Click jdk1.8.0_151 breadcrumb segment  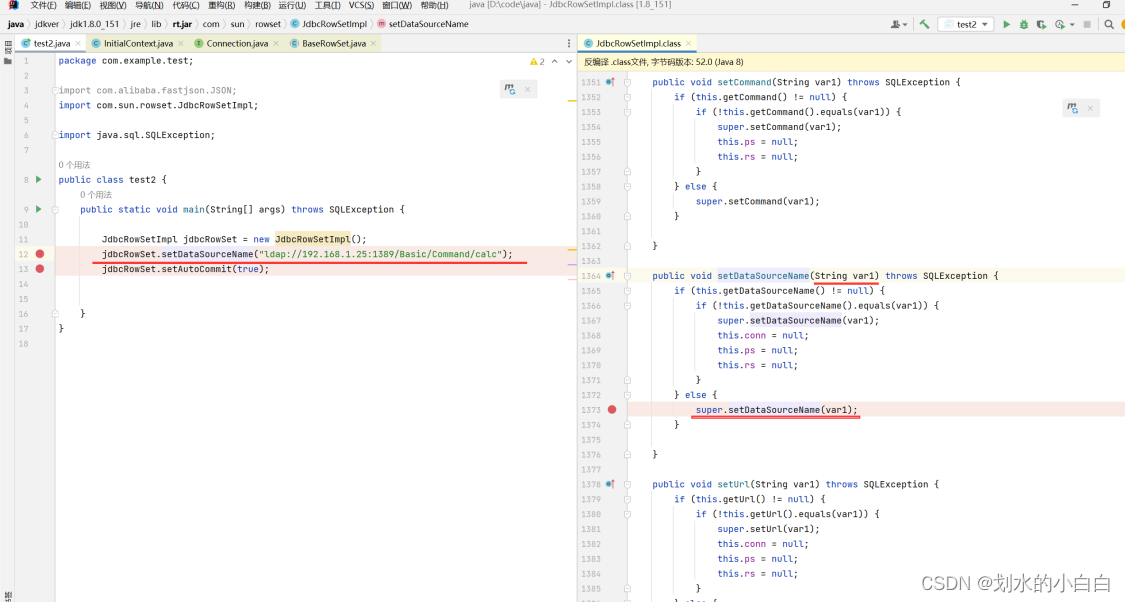click(x=94, y=24)
